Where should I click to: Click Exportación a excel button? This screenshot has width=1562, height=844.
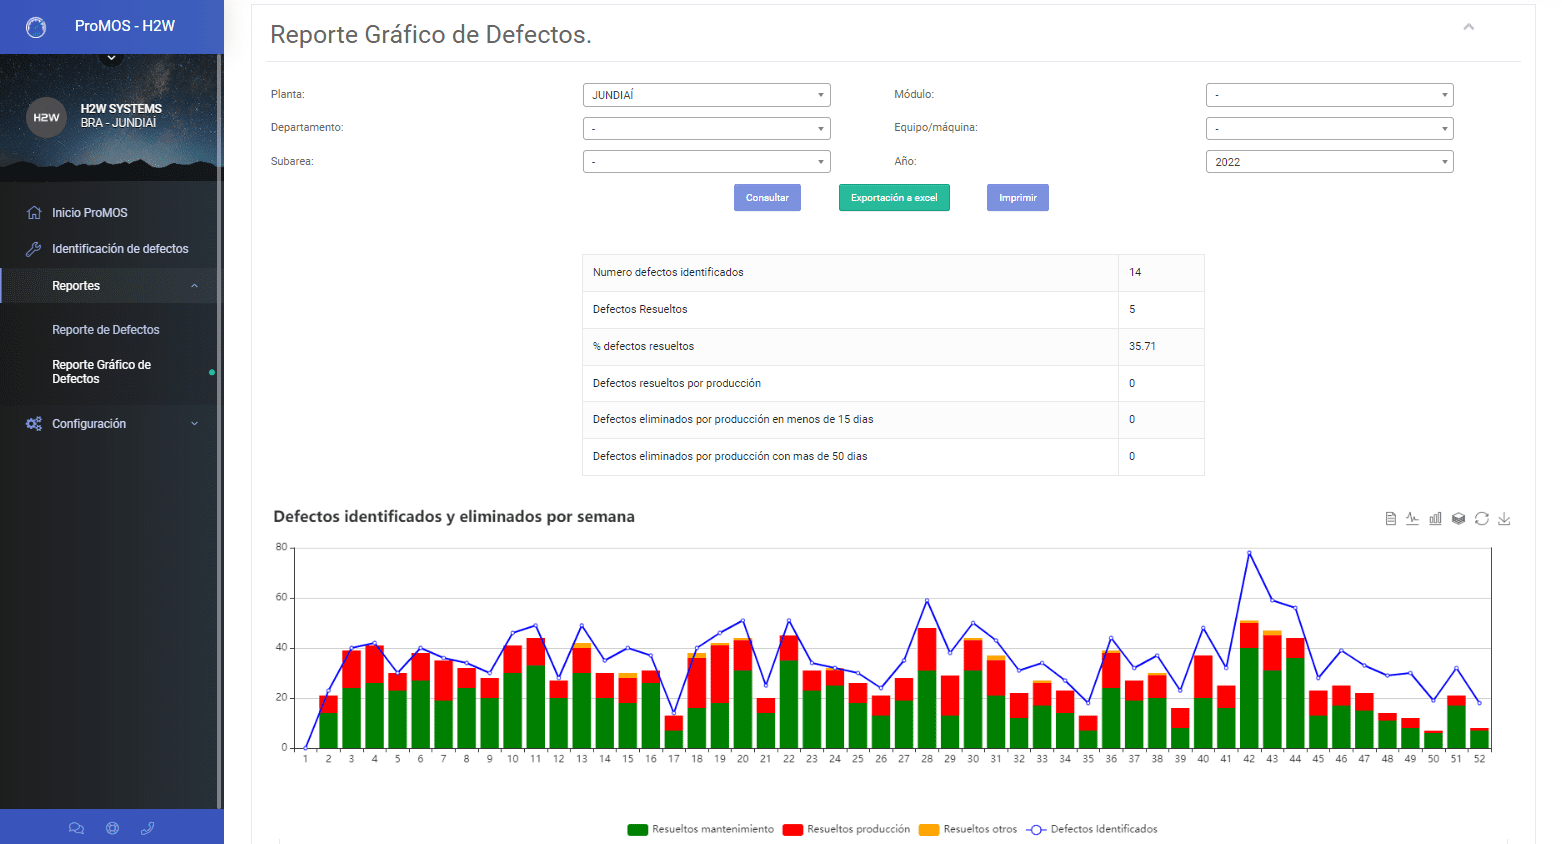894,198
